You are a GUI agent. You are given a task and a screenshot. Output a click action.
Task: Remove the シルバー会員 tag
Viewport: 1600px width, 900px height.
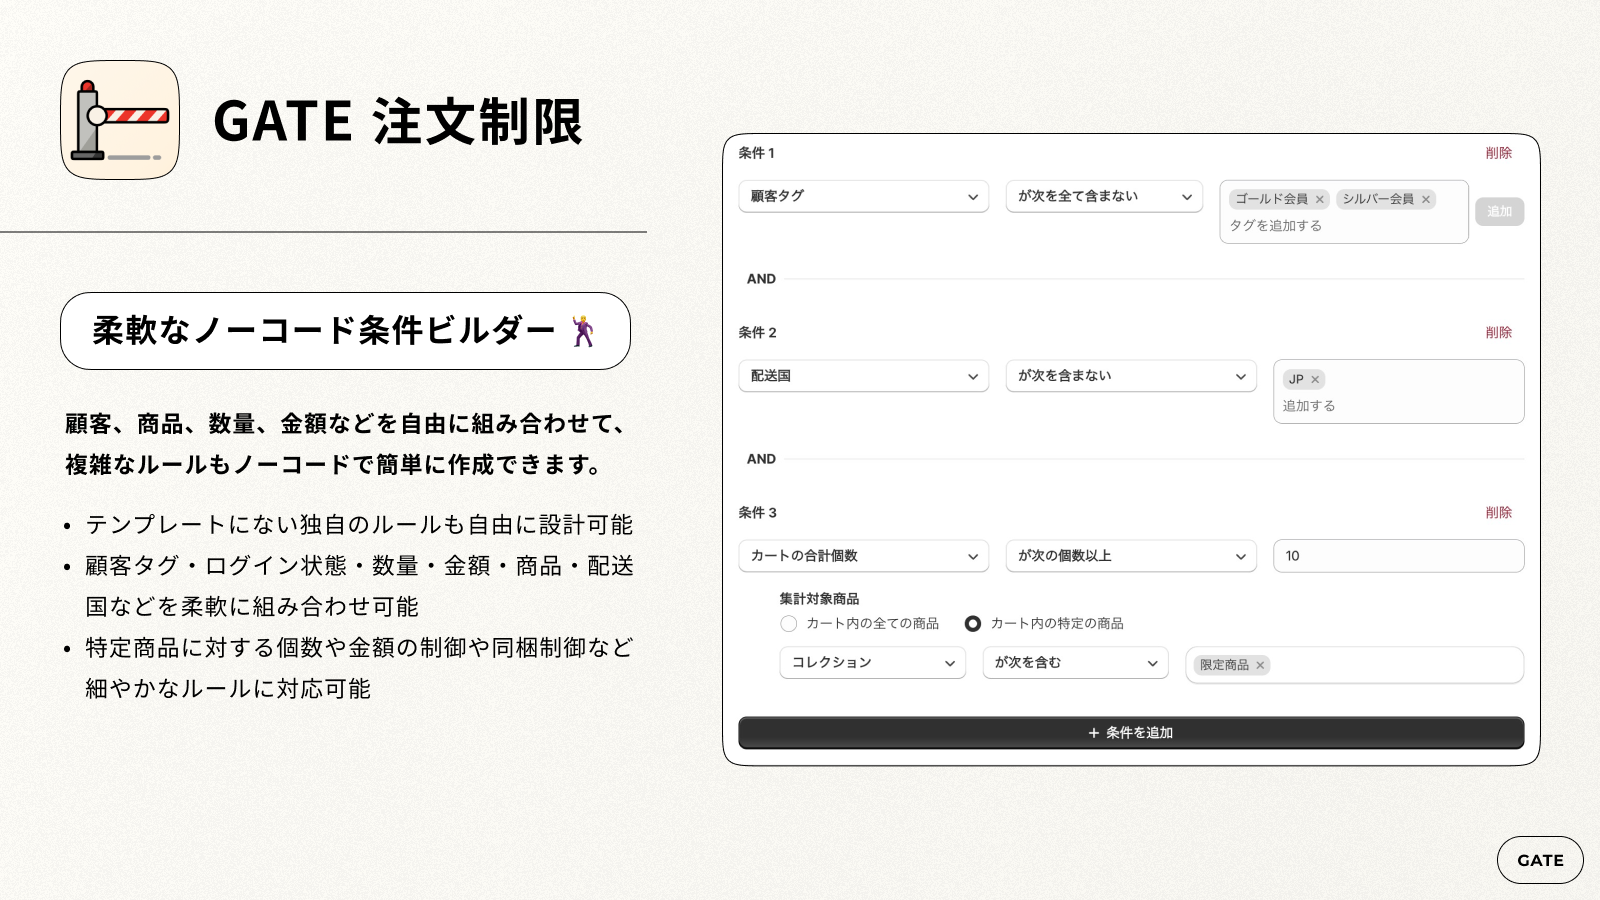(1426, 199)
